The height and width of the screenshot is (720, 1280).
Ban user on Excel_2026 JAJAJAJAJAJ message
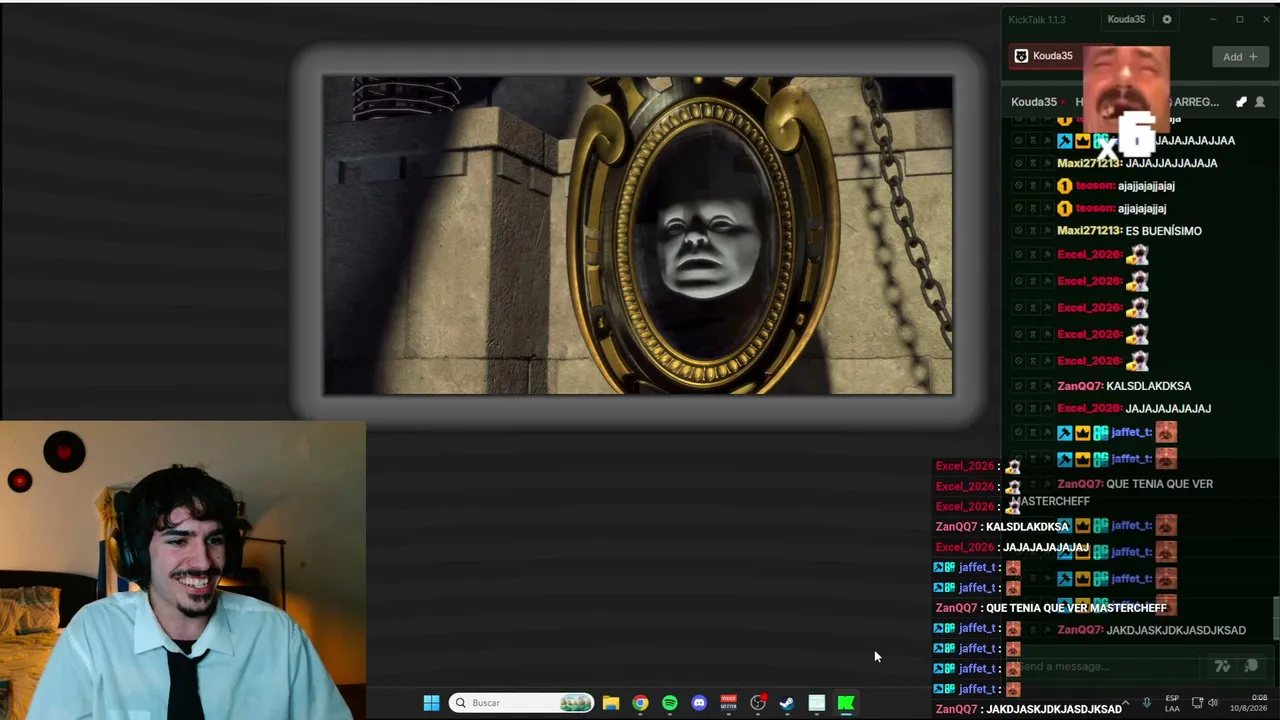1018,409
